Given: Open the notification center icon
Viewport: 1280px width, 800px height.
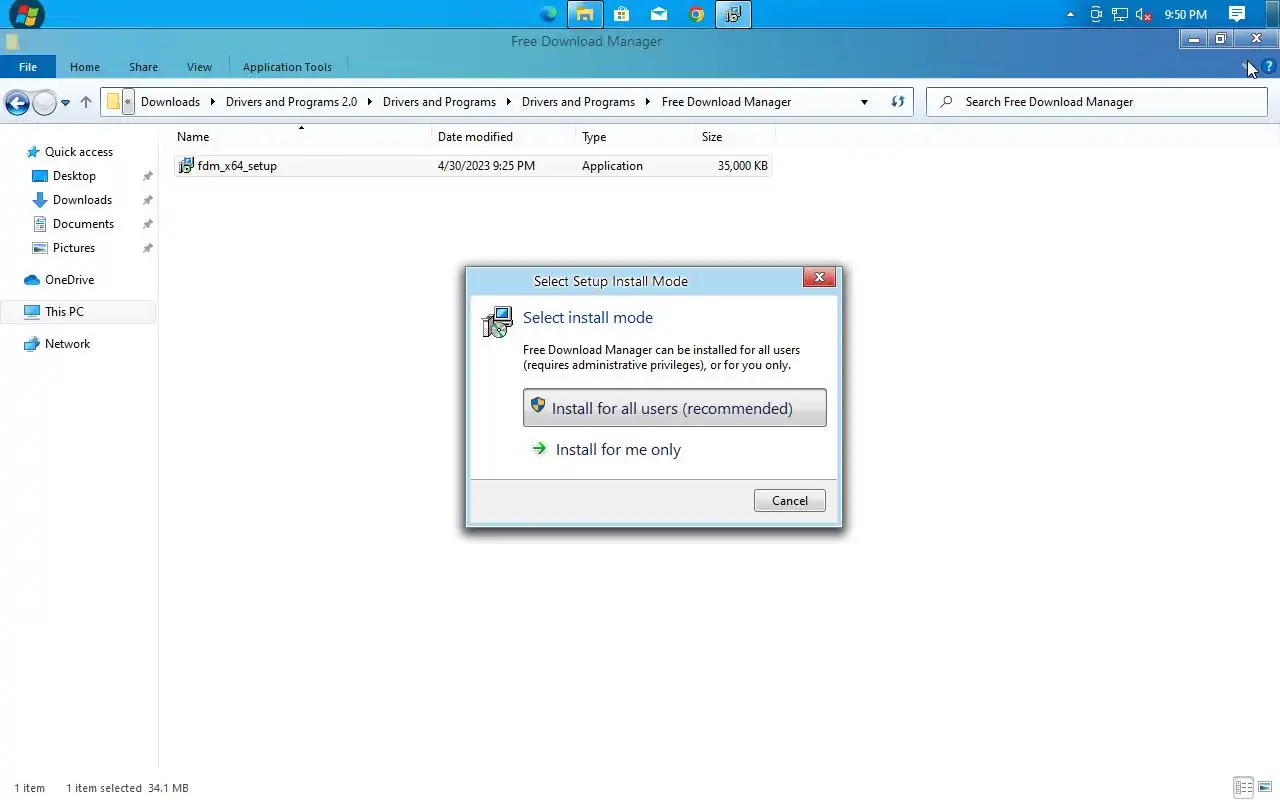Looking at the screenshot, I should click(1237, 14).
